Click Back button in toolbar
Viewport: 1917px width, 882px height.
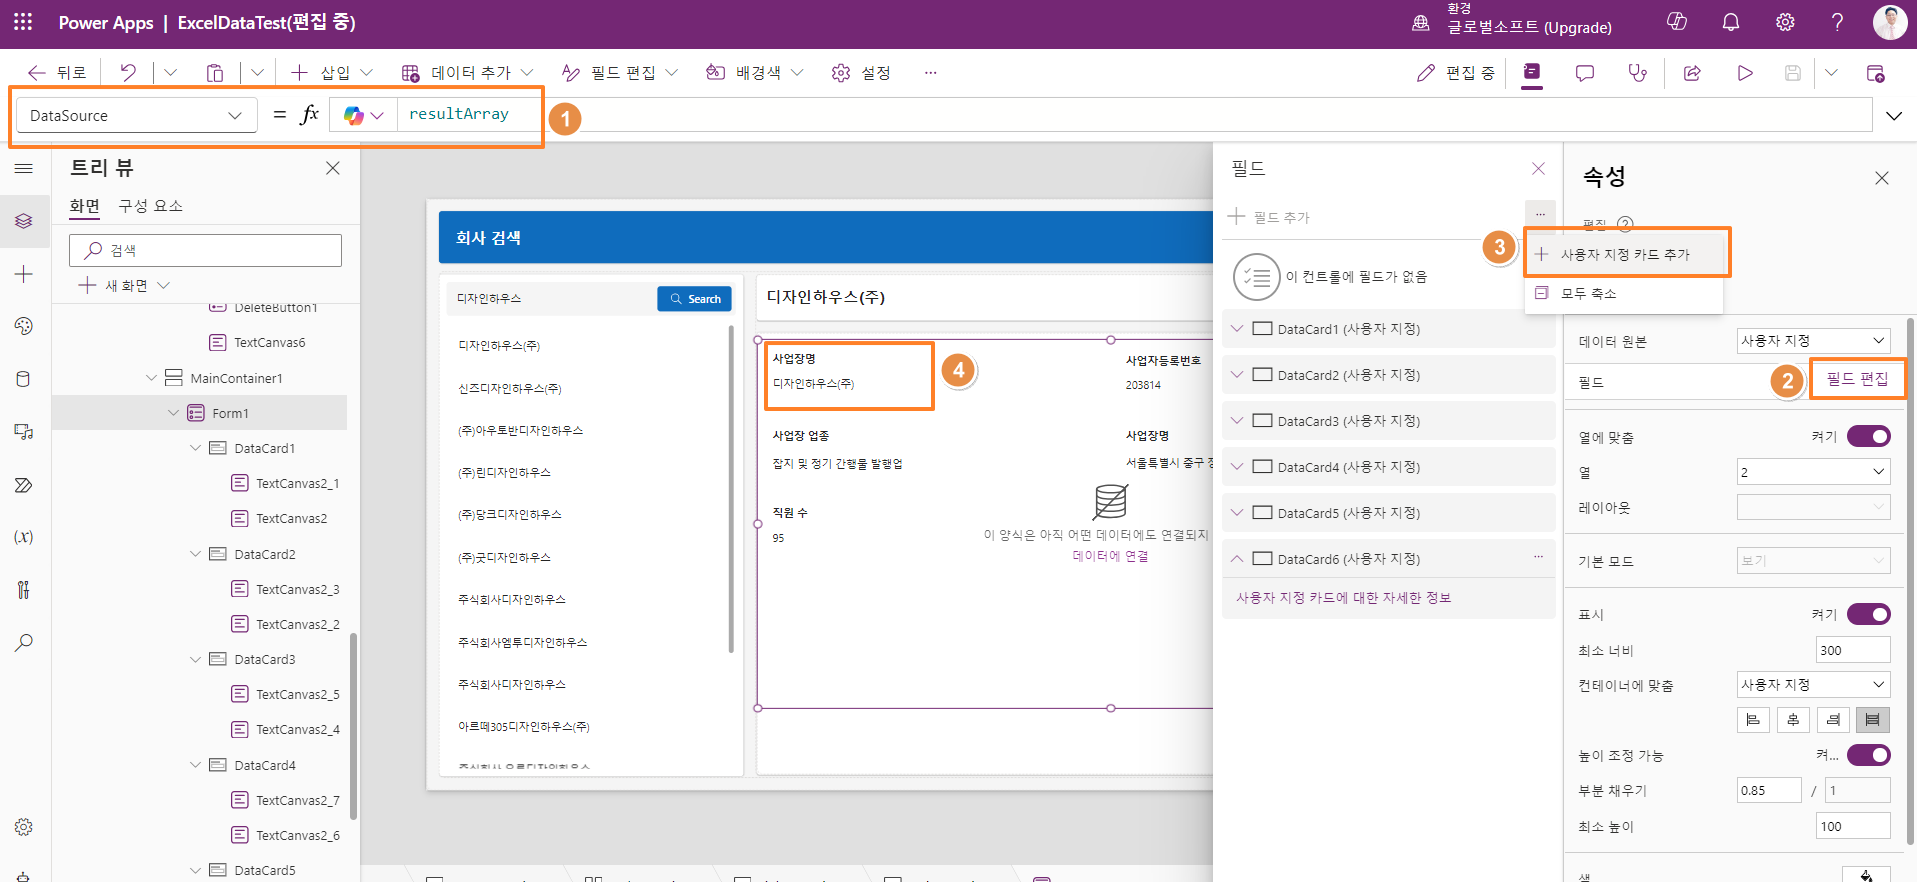(57, 72)
